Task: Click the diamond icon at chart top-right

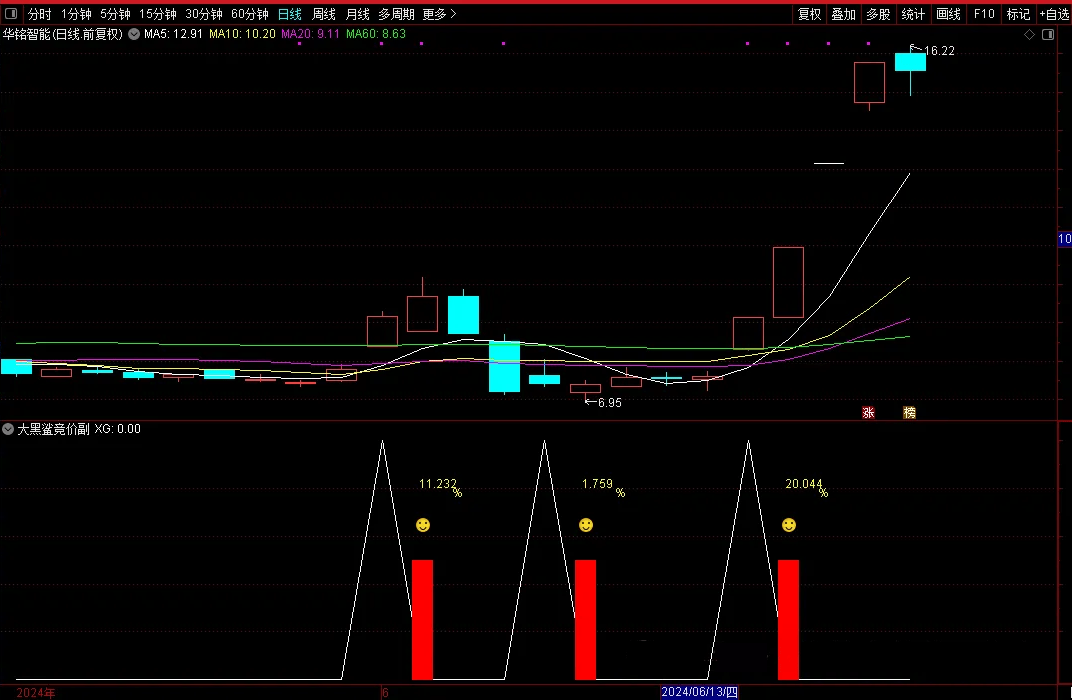Action: [1029, 35]
